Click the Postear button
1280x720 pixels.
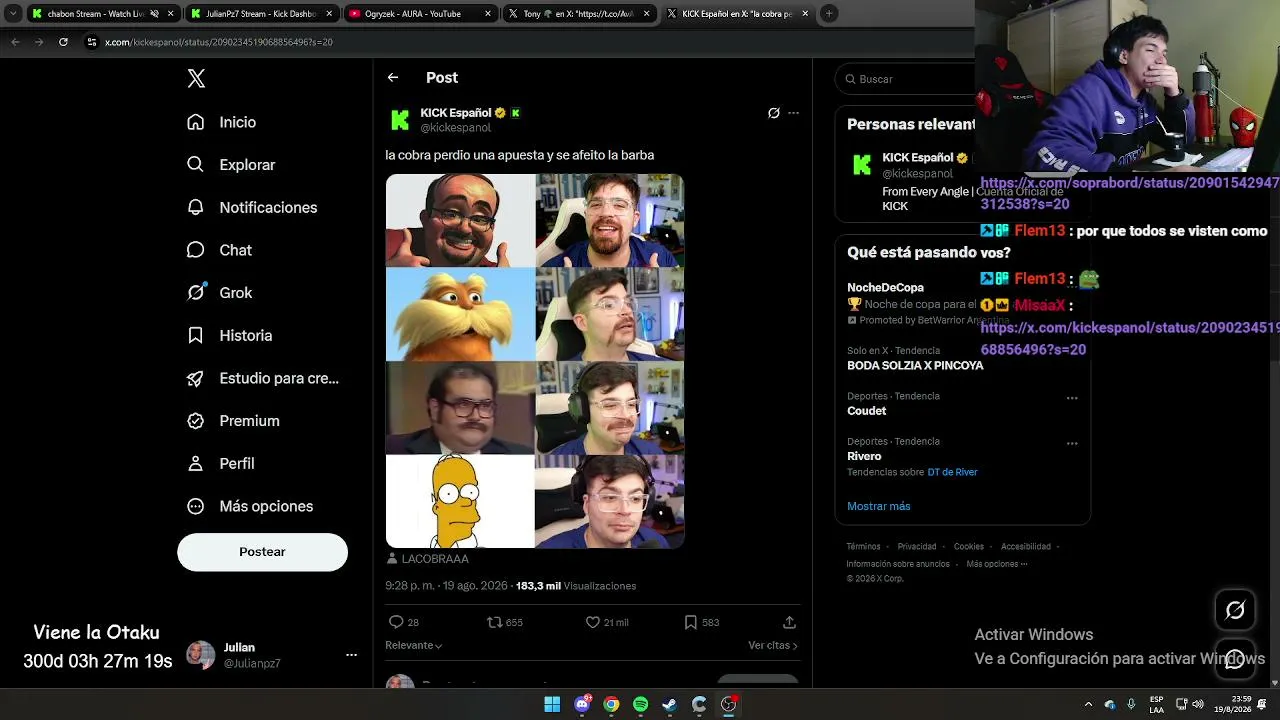pyautogui.click(x=262, y=552)
